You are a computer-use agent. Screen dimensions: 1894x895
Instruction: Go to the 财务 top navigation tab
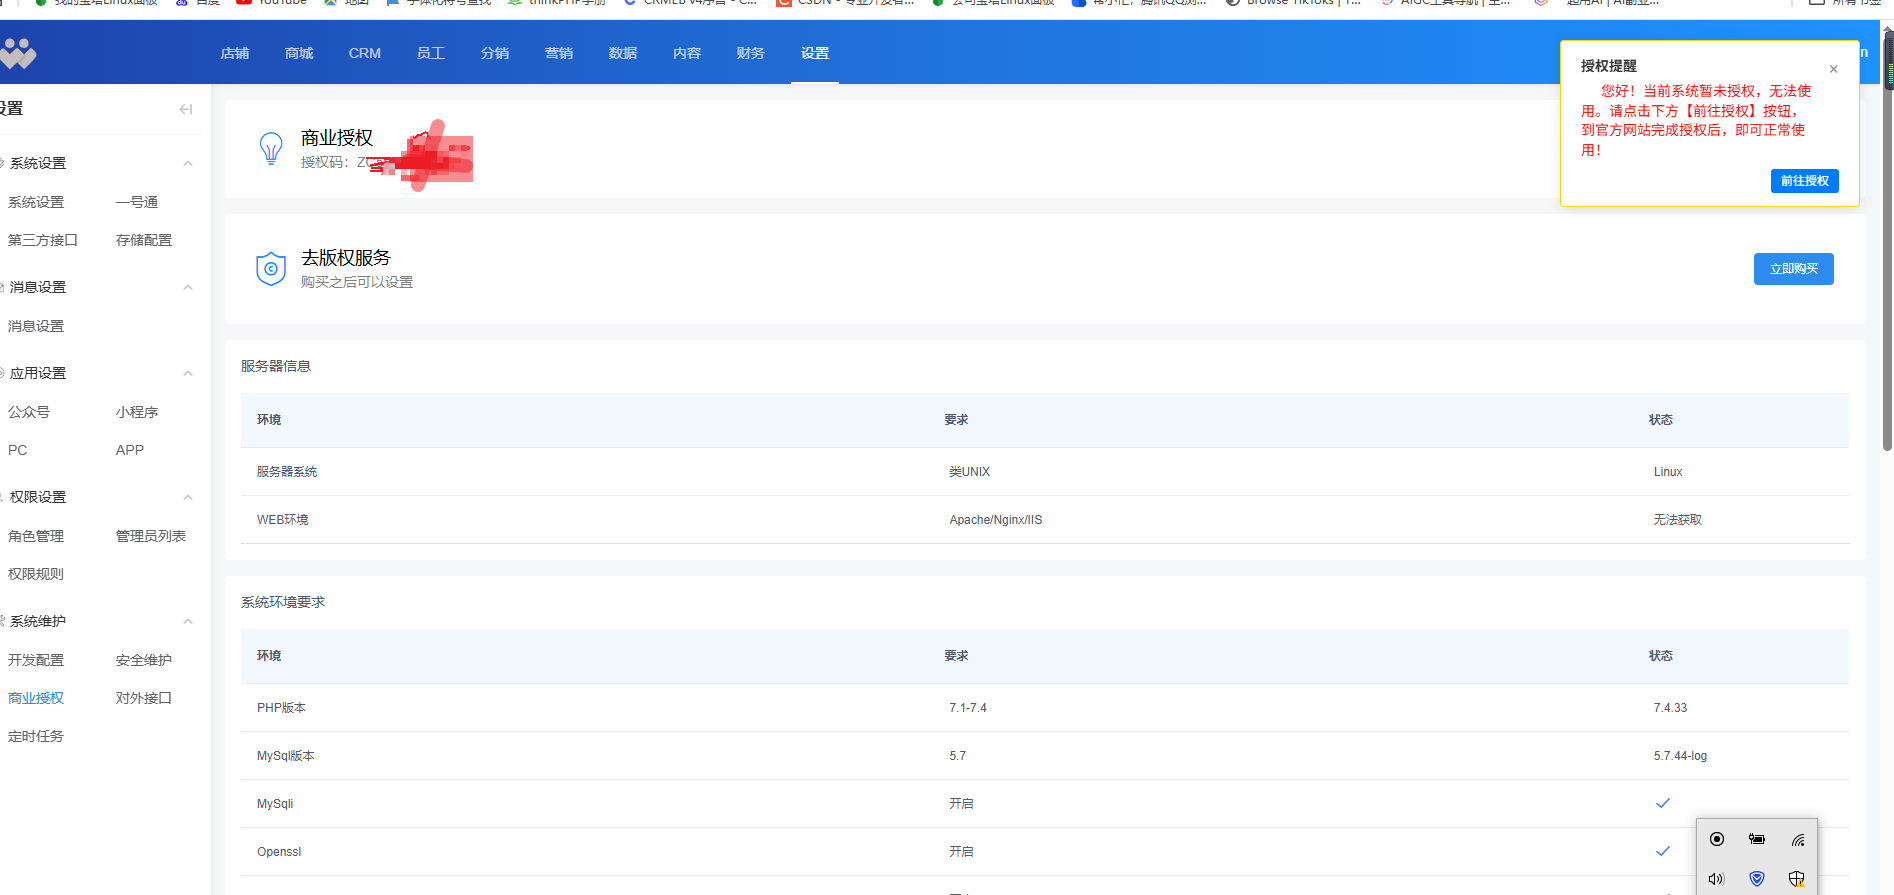[x=751, y=53]
